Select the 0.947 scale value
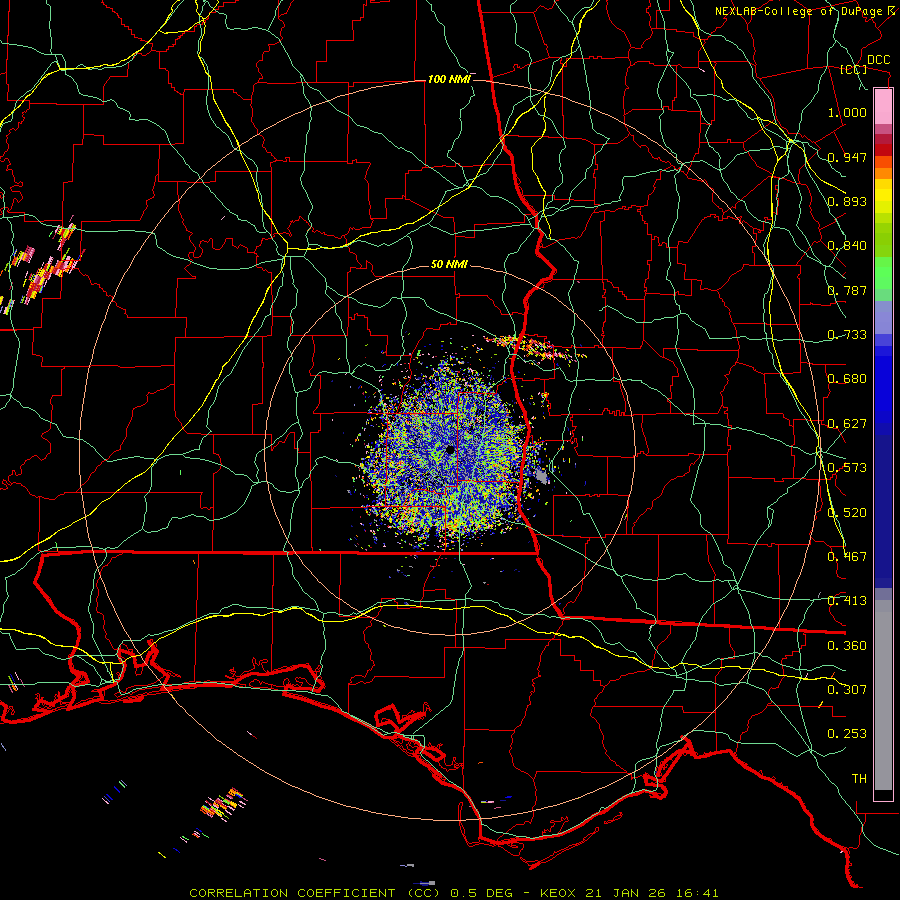Screen dimensions: 900x900 pos(847,157)
